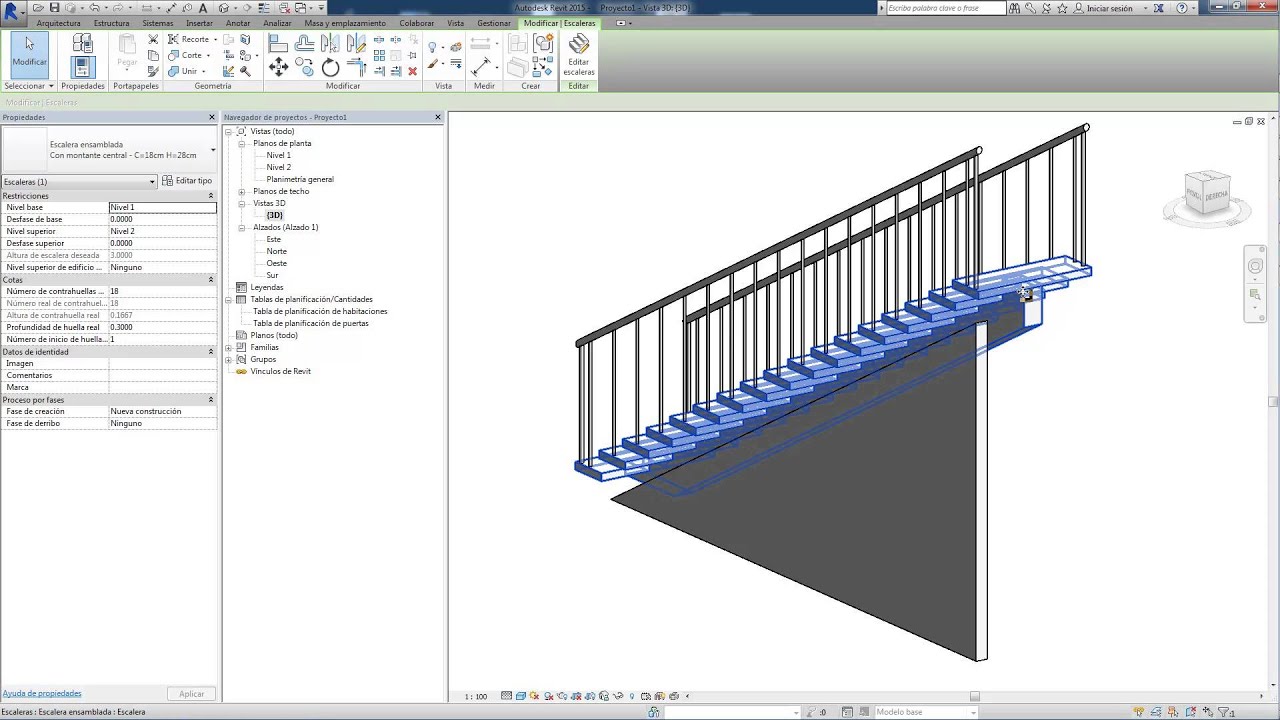Toggle Select Elements by Face in status bar

(x=1190, y=712)
